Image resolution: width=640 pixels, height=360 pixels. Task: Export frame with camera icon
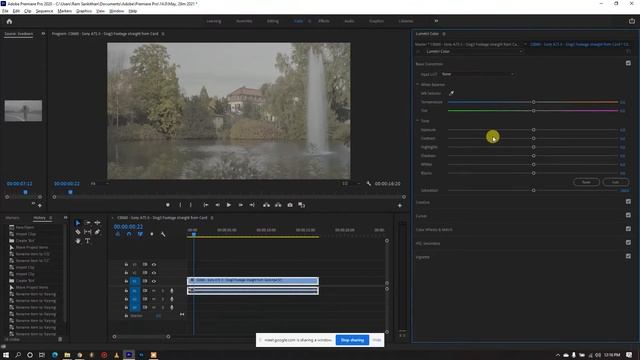[290, 205]
